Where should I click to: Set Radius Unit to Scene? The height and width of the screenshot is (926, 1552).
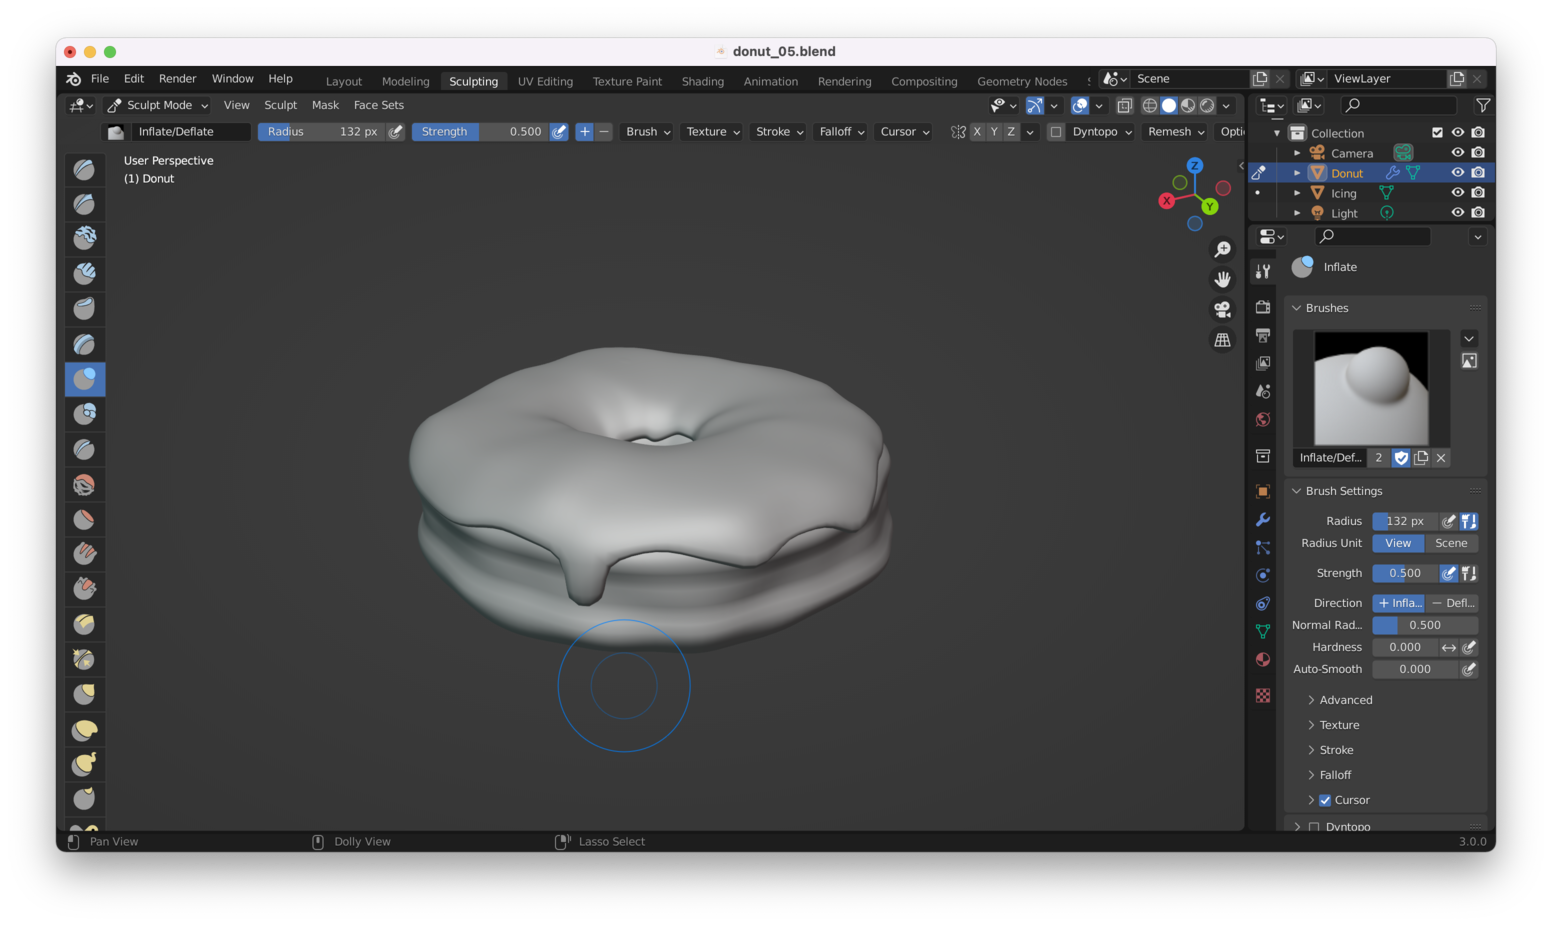(x=1451, y=542)
